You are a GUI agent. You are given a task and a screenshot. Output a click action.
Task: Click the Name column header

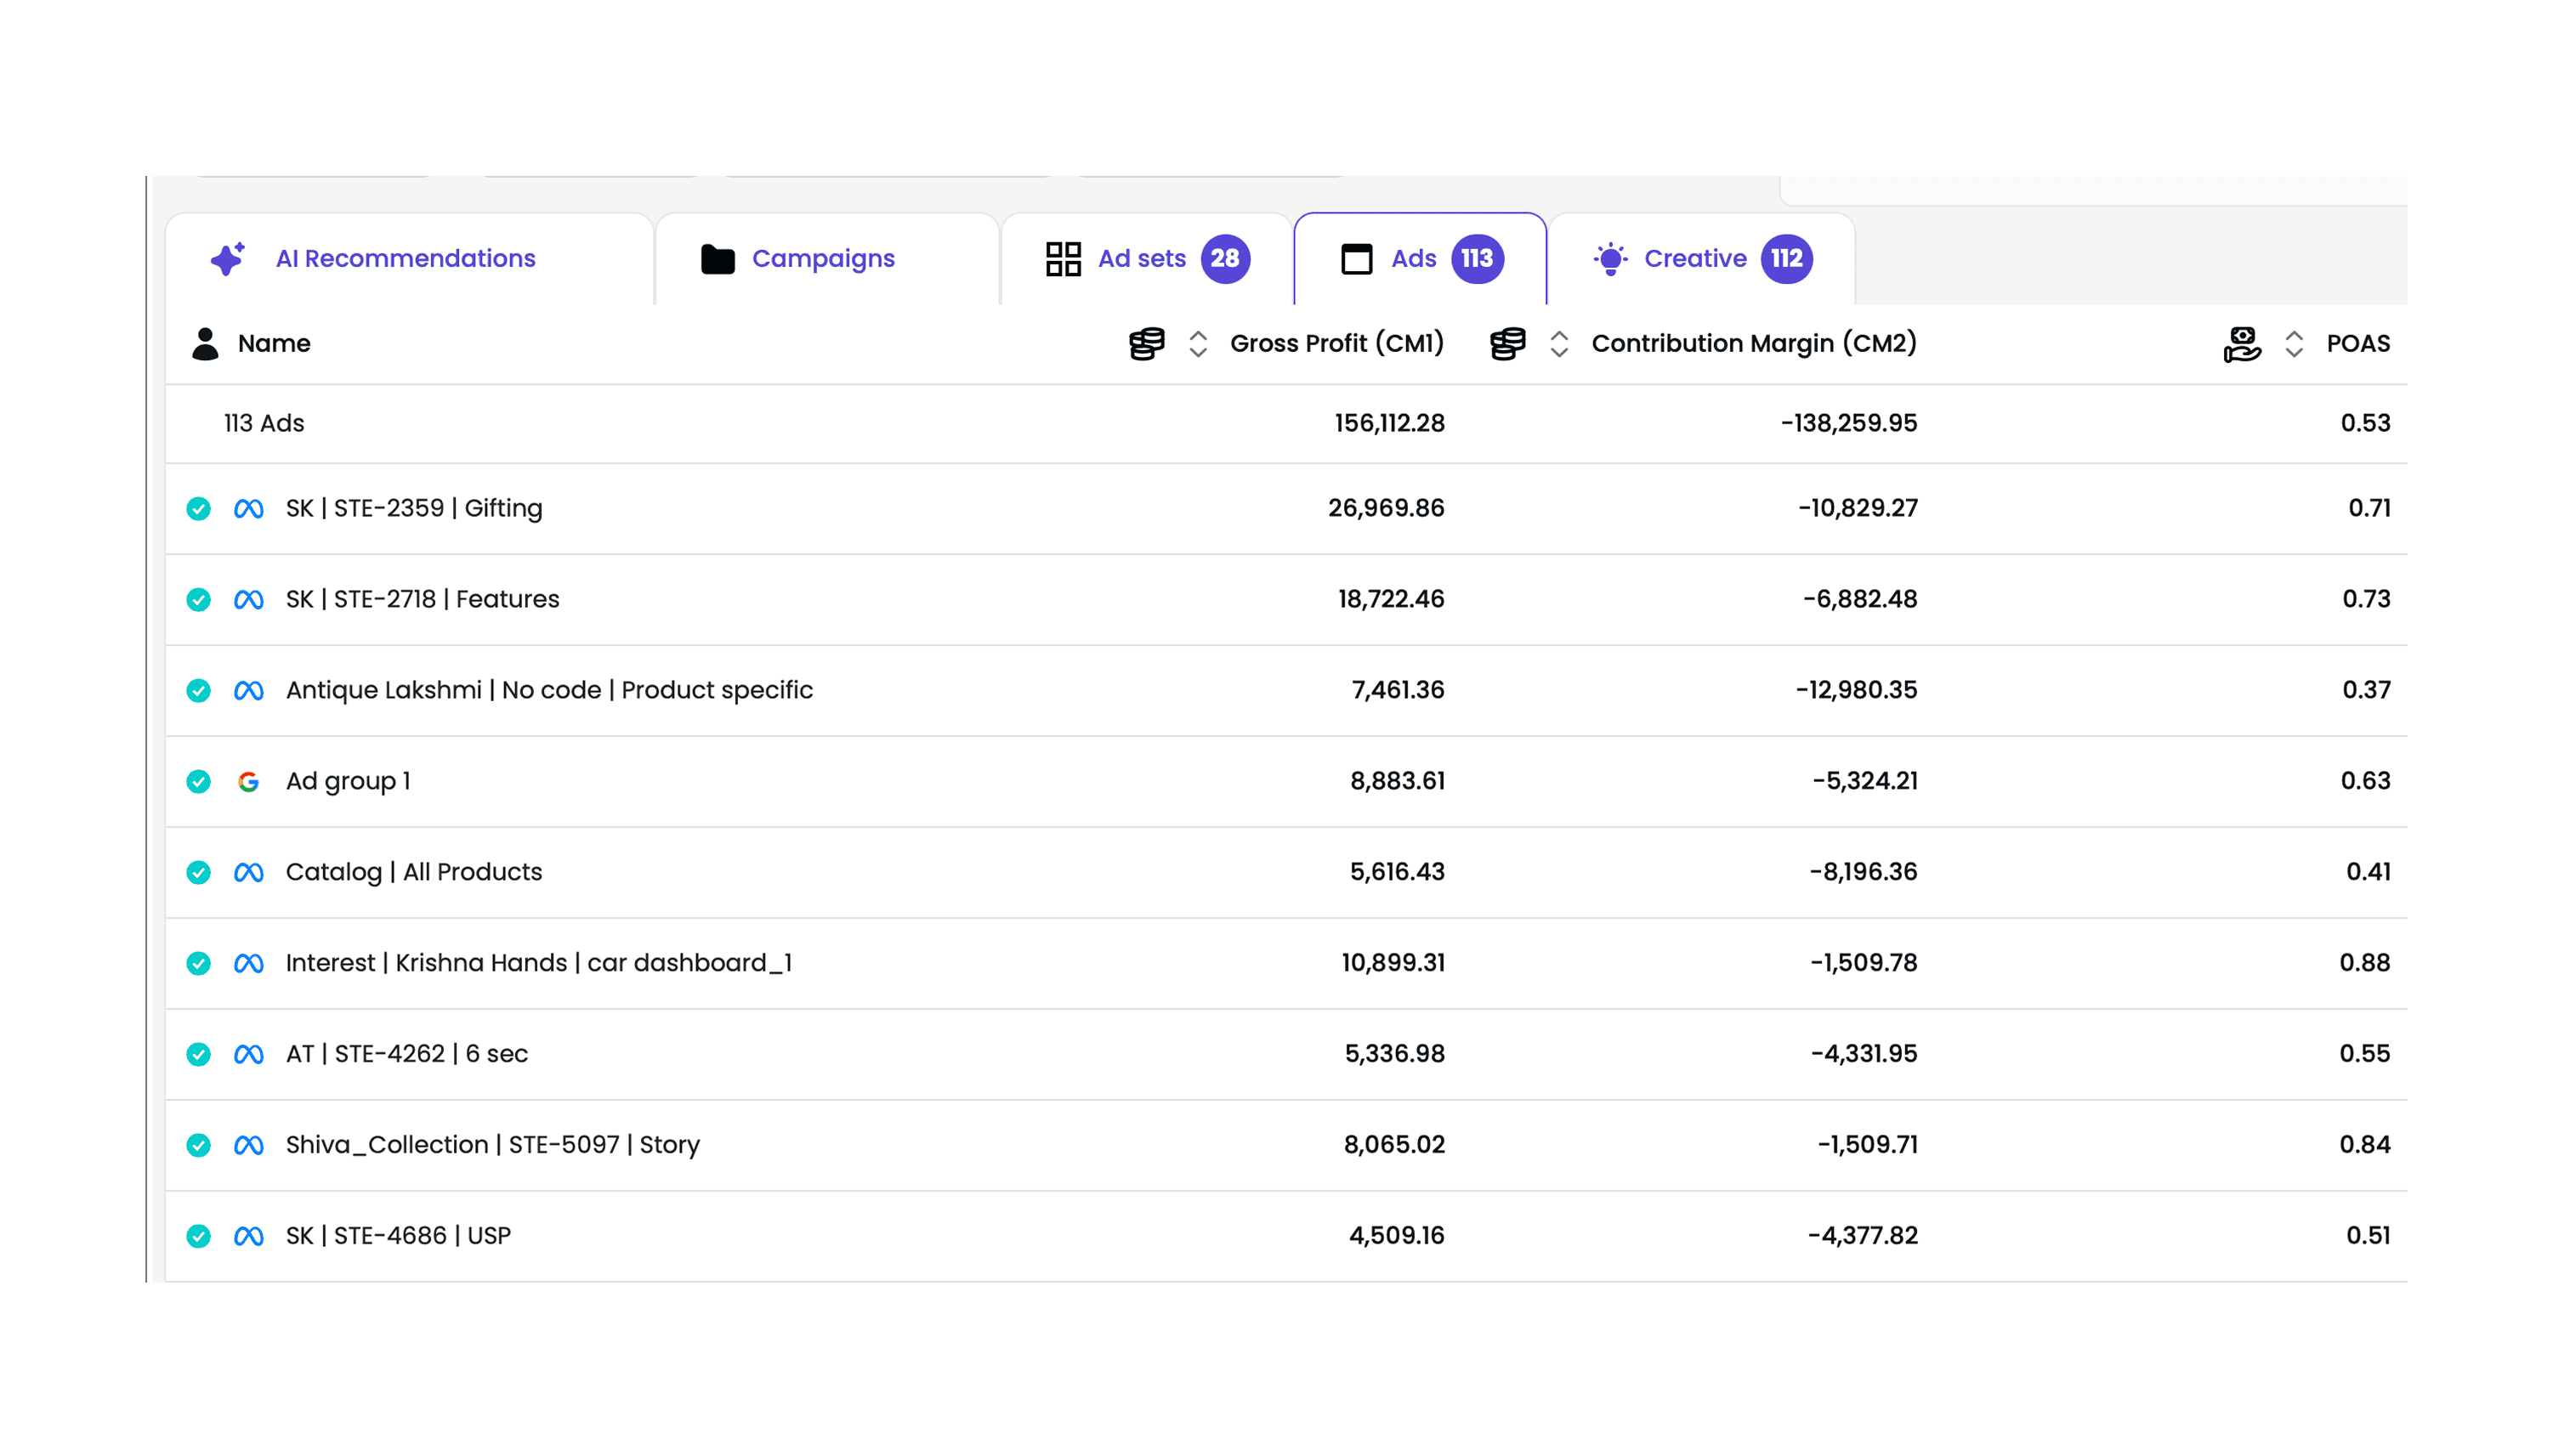[273, 344]
